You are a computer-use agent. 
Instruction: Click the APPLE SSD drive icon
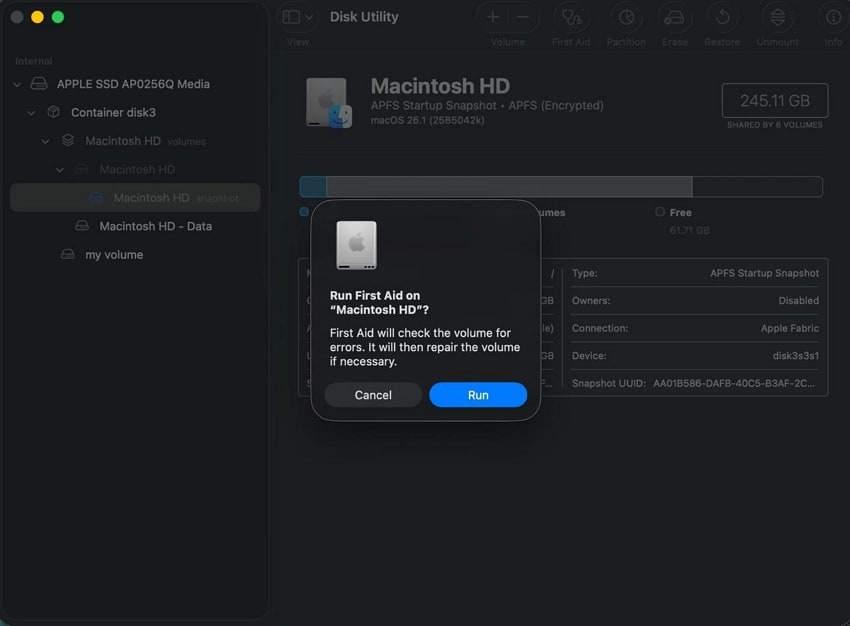[x=38, y=83]
